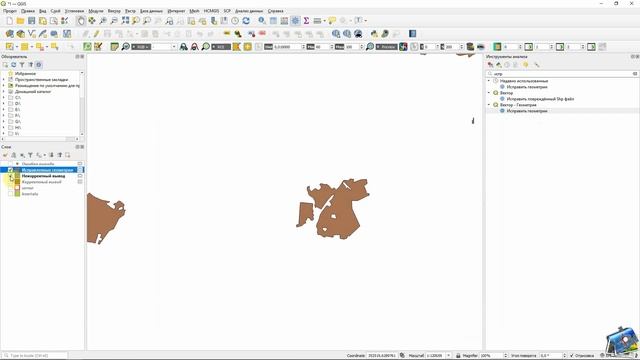640x360 pixels.
Task: Select the Pan Map hand tool
Action: (81, 20)
